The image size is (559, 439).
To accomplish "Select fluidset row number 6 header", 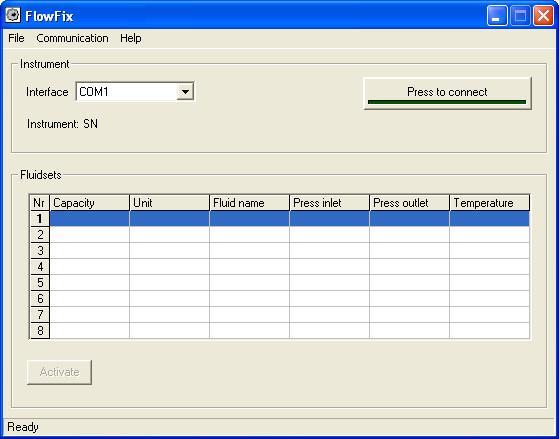I will coord(40,299).
